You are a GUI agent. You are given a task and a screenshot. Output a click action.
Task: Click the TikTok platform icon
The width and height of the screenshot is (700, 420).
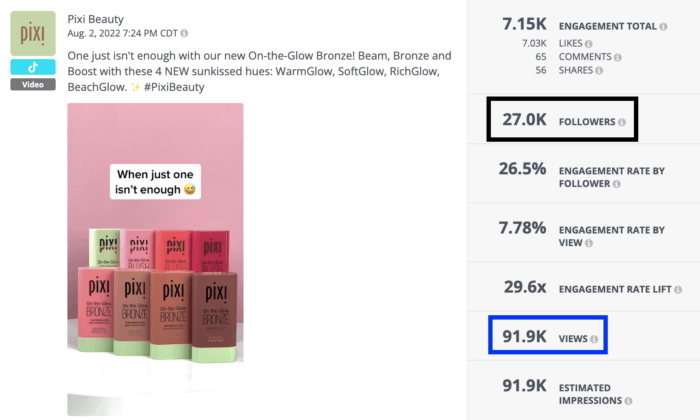click(x=32, y=67)
